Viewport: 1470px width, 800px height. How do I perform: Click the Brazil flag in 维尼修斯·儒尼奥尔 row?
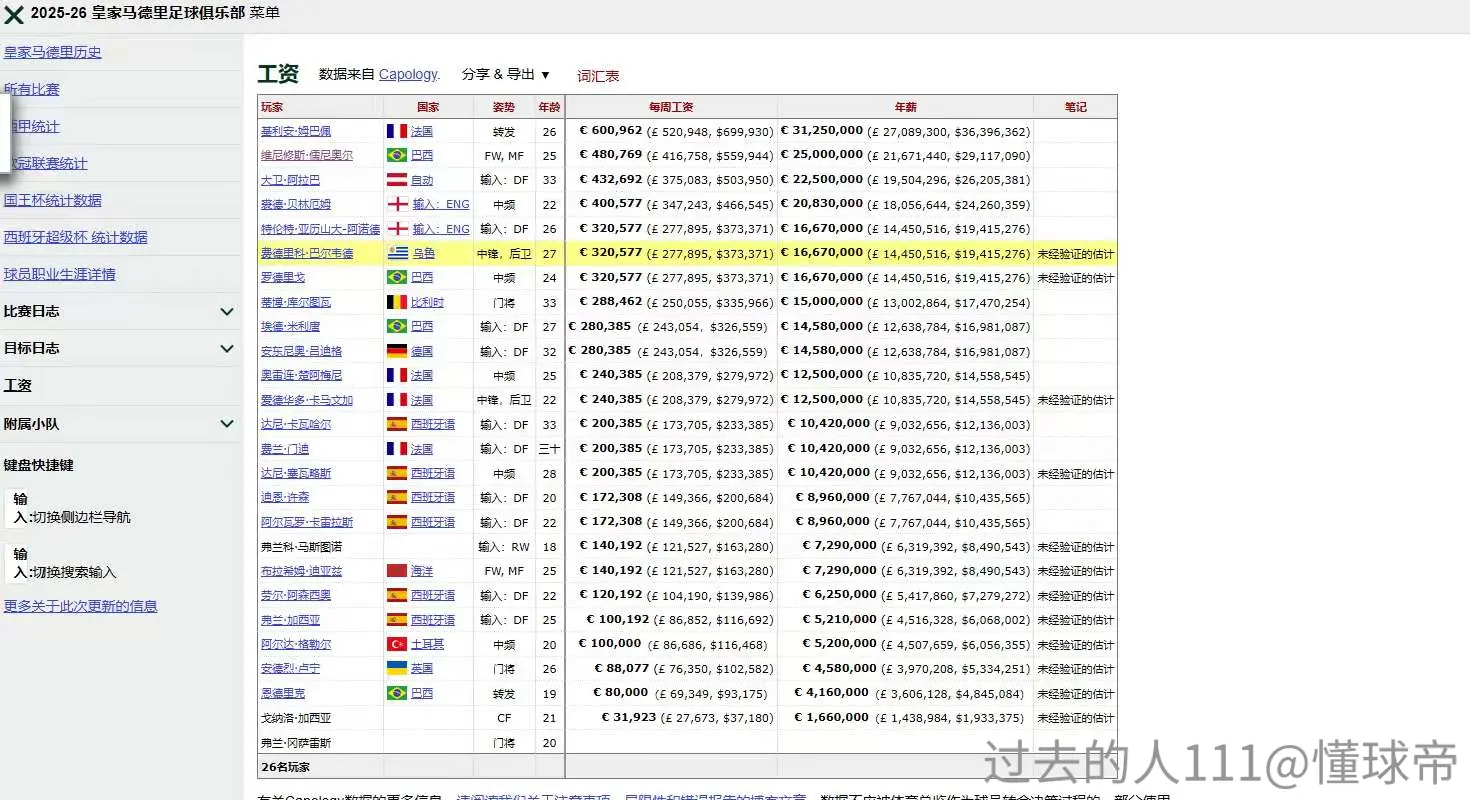coord(397,155)
